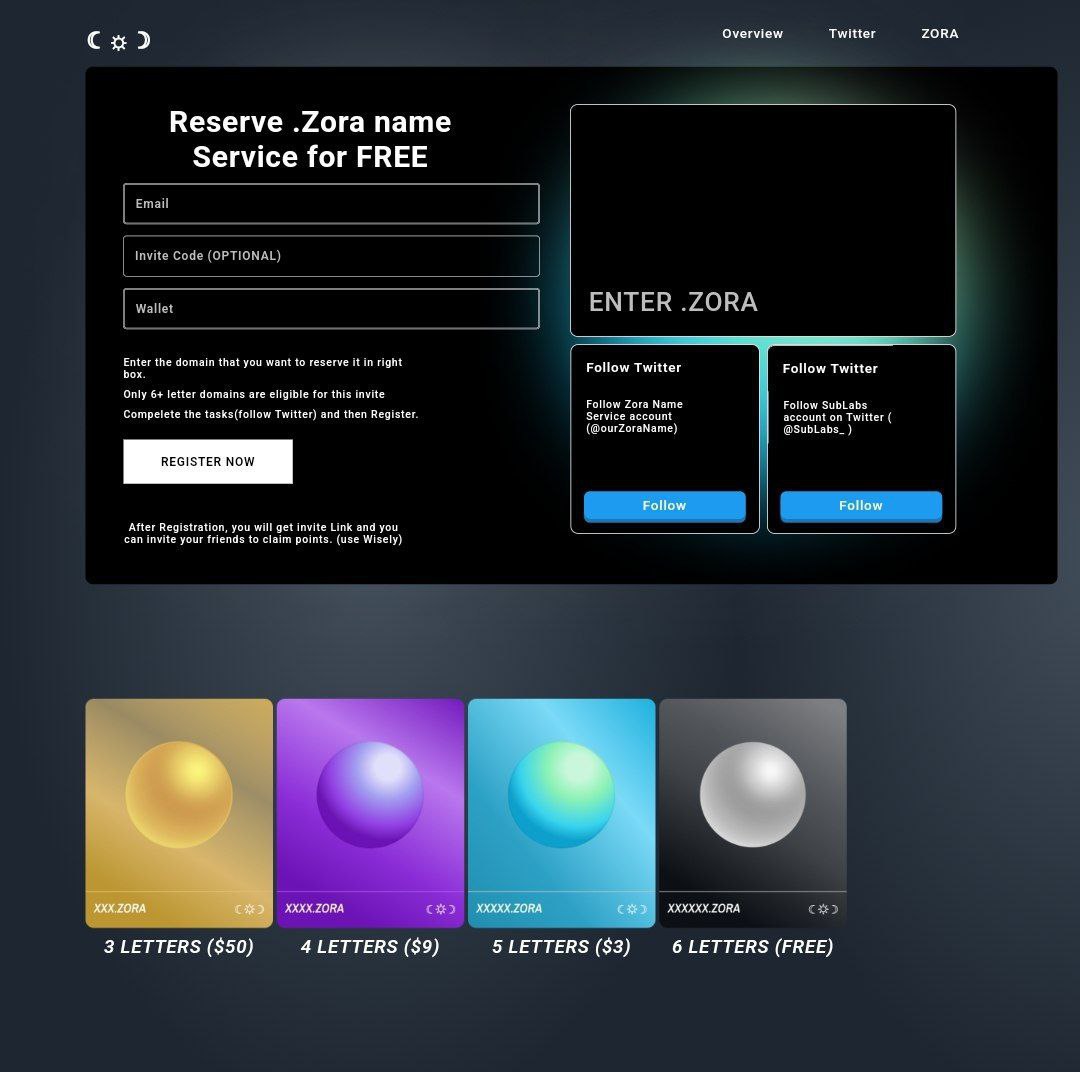This screenshot has width=1080, height=1072.
Task: Select the gray XXXXXX.ZORA card
Action: click(753, 813)
